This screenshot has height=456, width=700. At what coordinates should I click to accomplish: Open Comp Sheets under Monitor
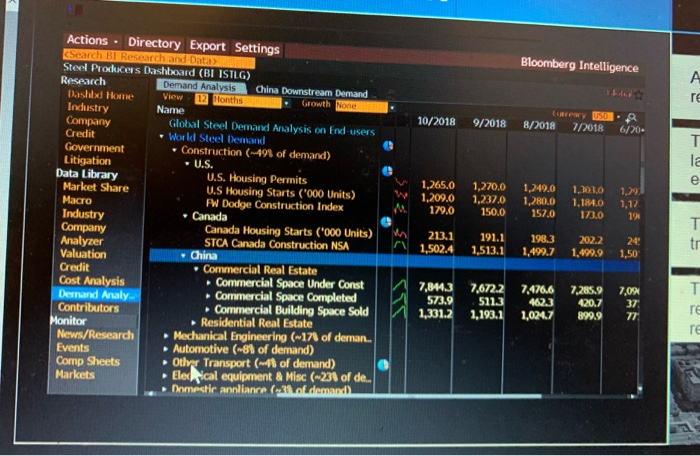pos(88,361)
